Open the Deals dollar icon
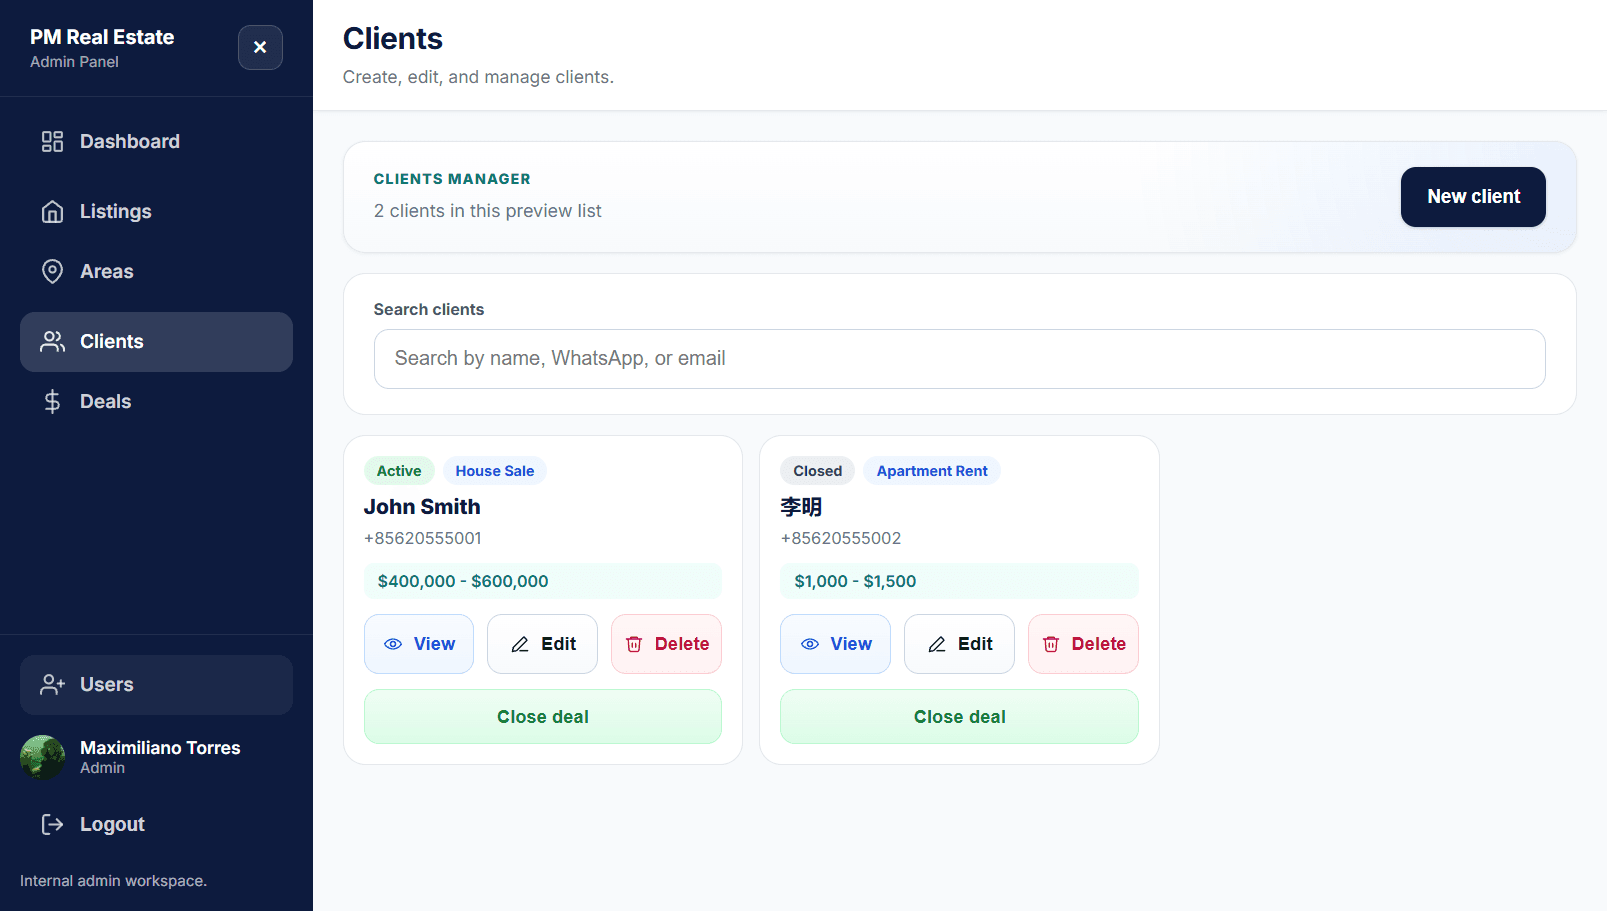Image resolution: width=1607 pixels, height=911 pixels. pyautogui.click(x=52, y=401)
